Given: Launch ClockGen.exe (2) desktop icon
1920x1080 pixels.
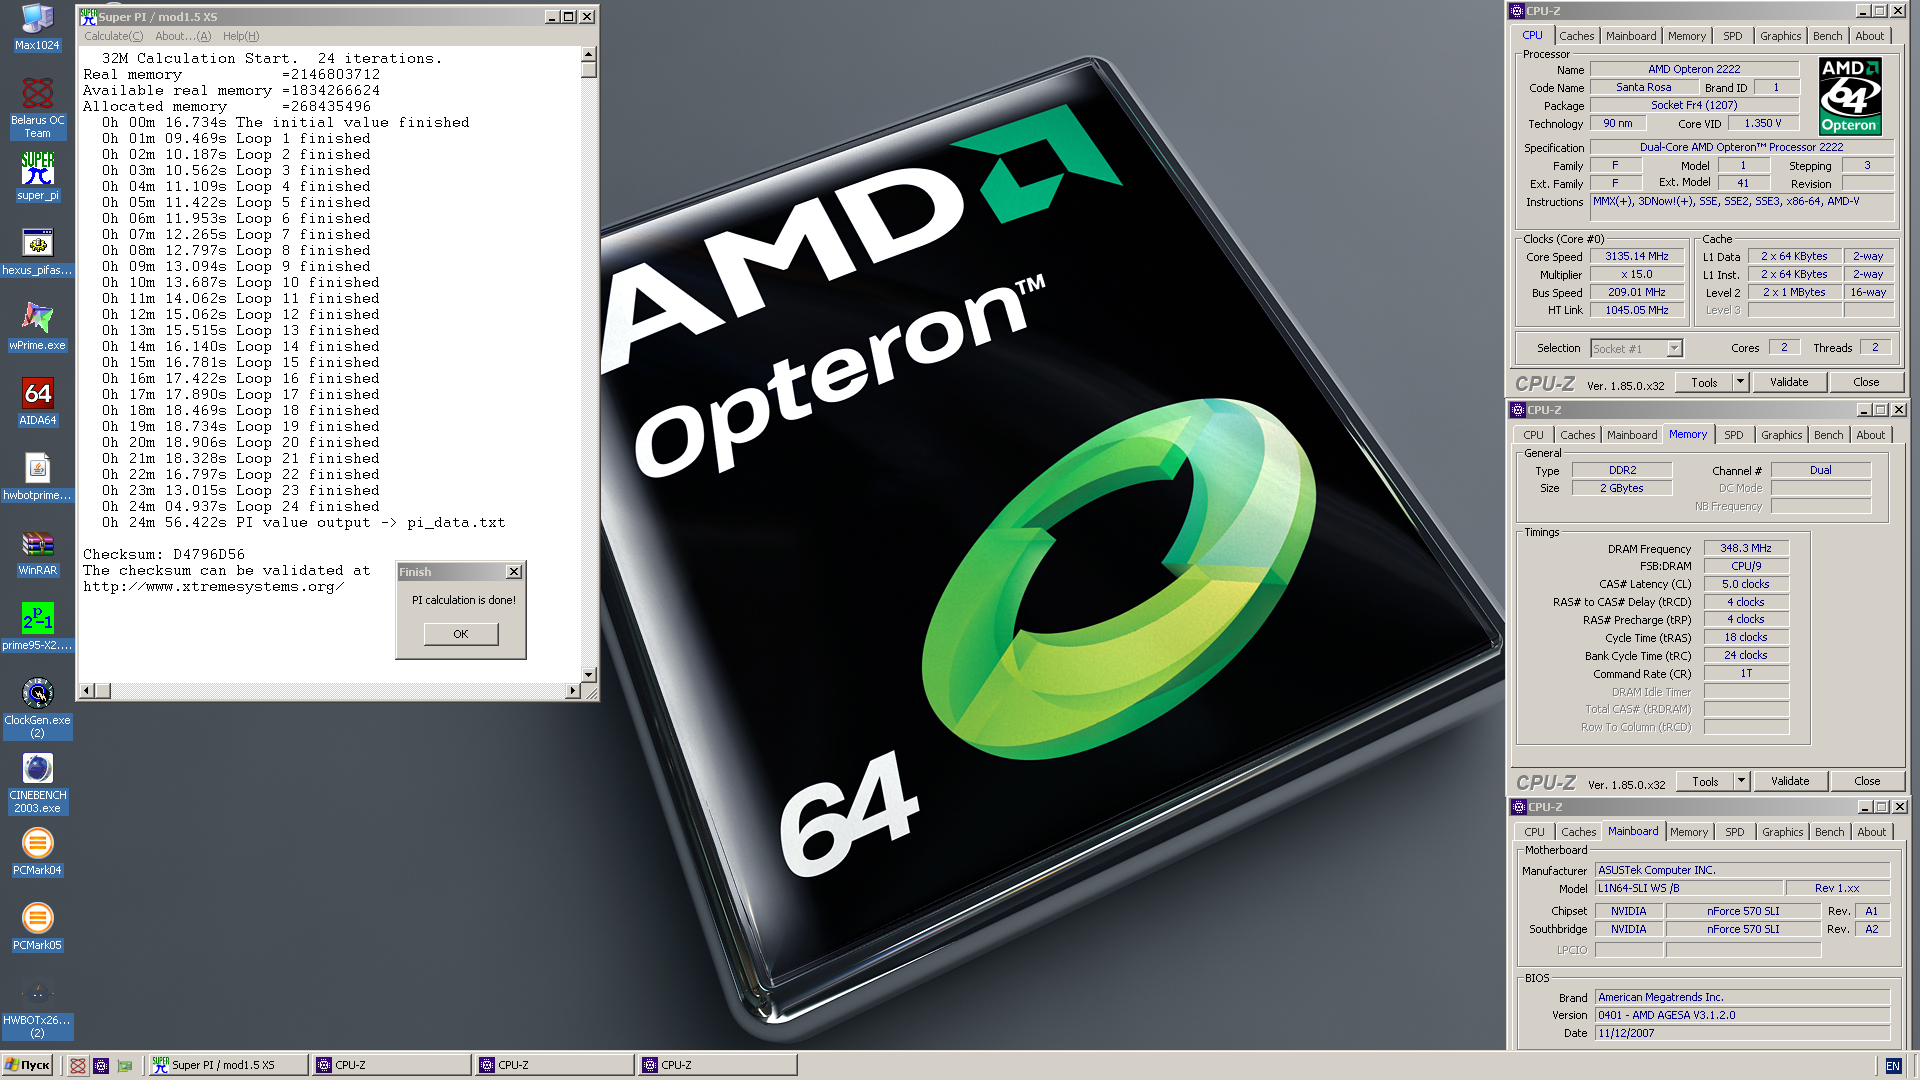Looking at the screenshot, I should [37, 708].
